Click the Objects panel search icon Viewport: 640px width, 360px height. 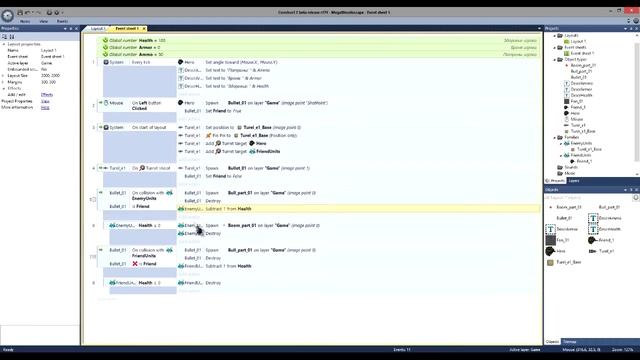pyautogui.click(x=636, y=198)
